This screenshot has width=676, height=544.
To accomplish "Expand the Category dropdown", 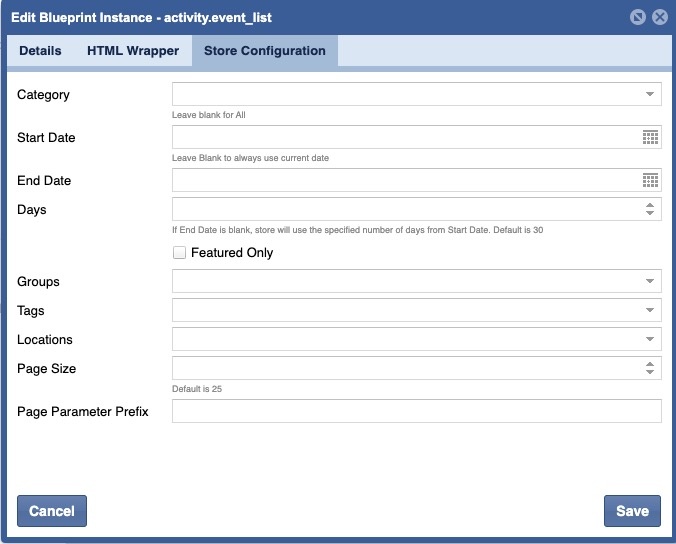I will click(650, 95).
